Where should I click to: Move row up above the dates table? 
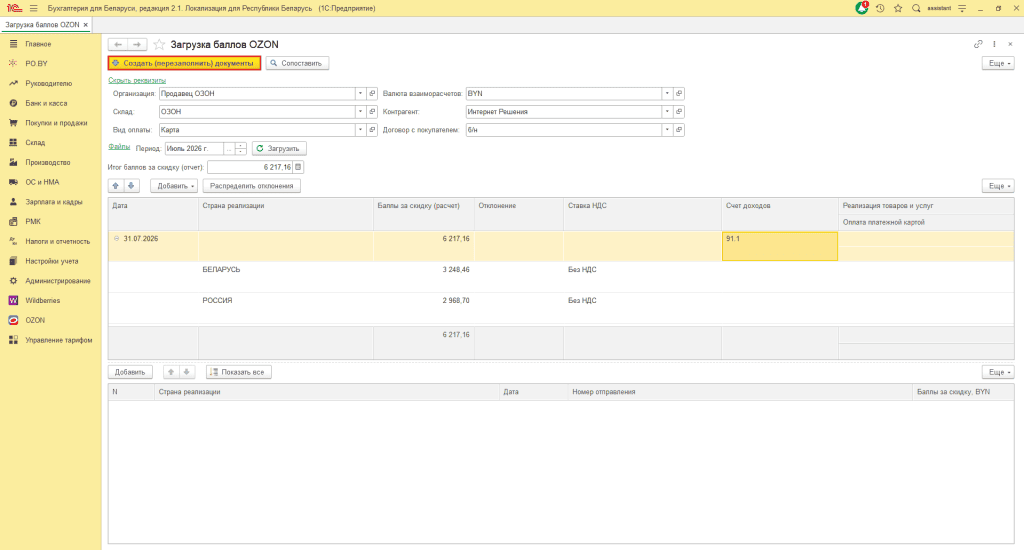pos(116,186)
